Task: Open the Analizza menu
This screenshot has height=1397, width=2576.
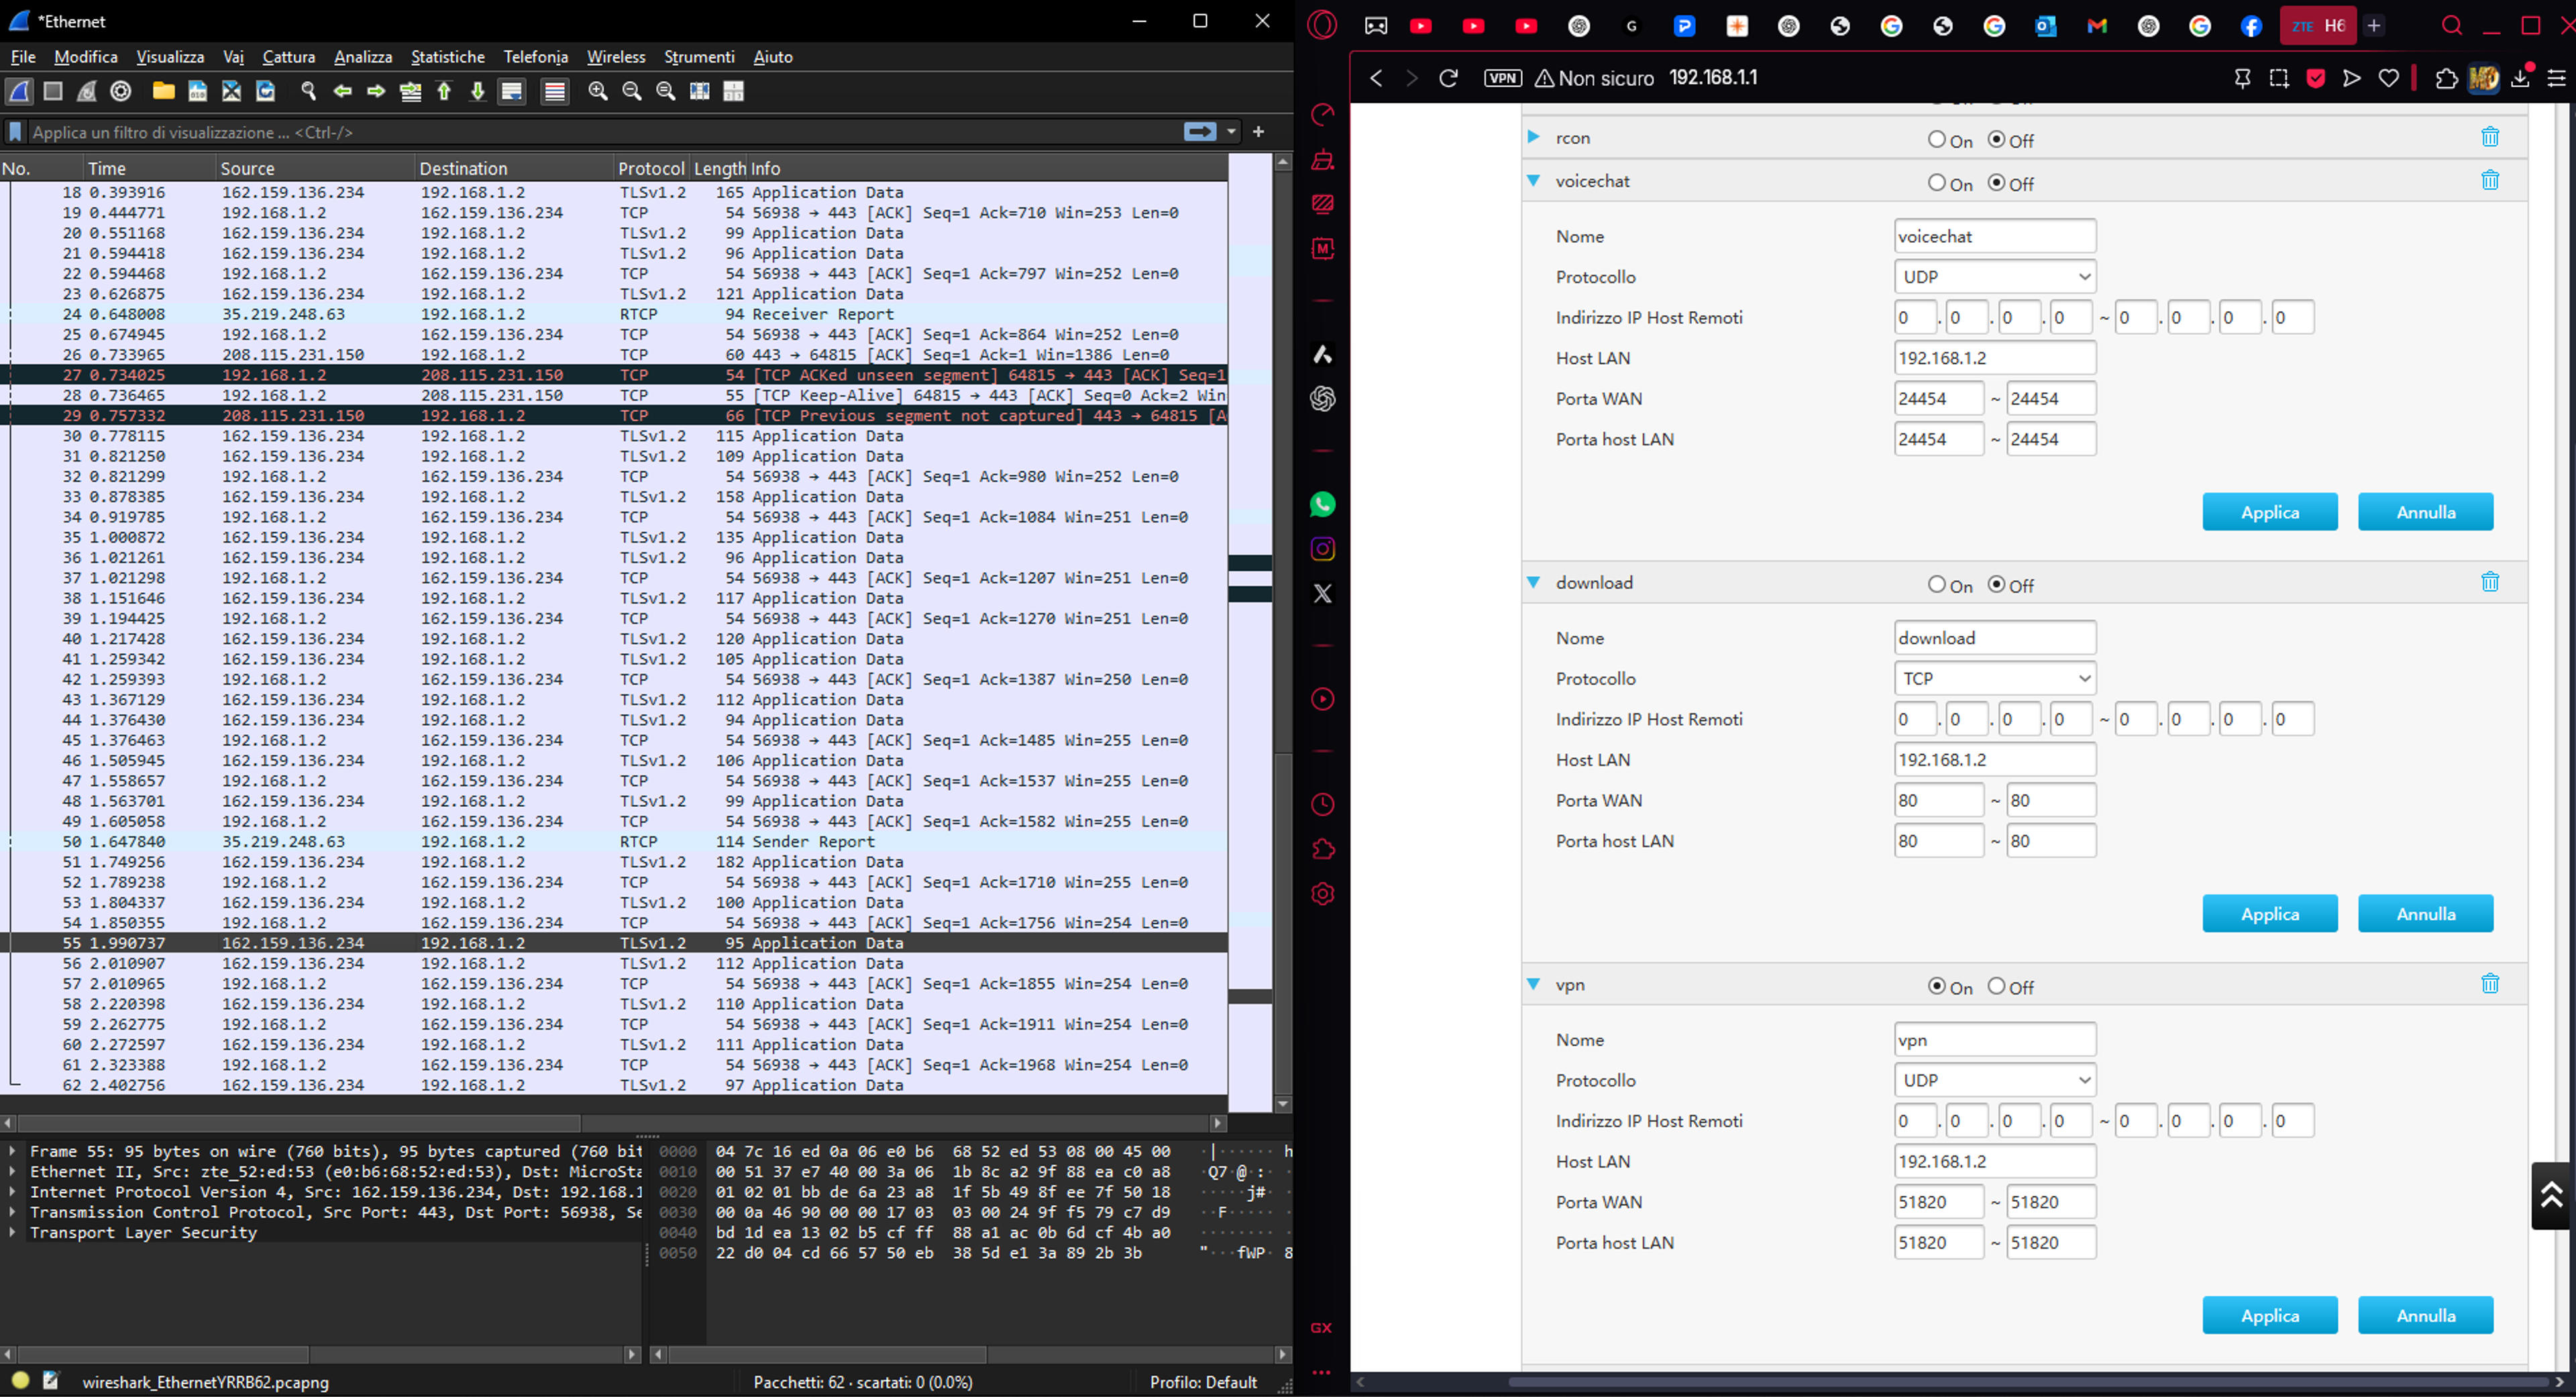Action: tap(363, 57)
